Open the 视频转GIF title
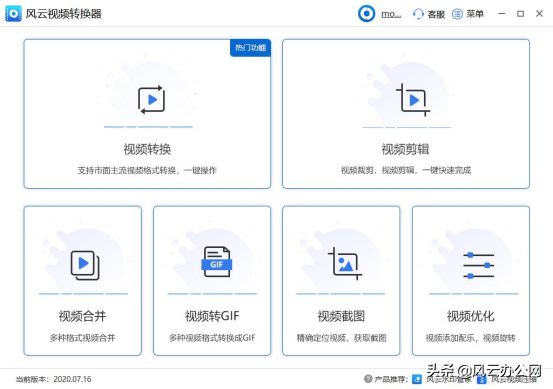The width and height of the screenshot is (553, 389). (x=212, y=316)
